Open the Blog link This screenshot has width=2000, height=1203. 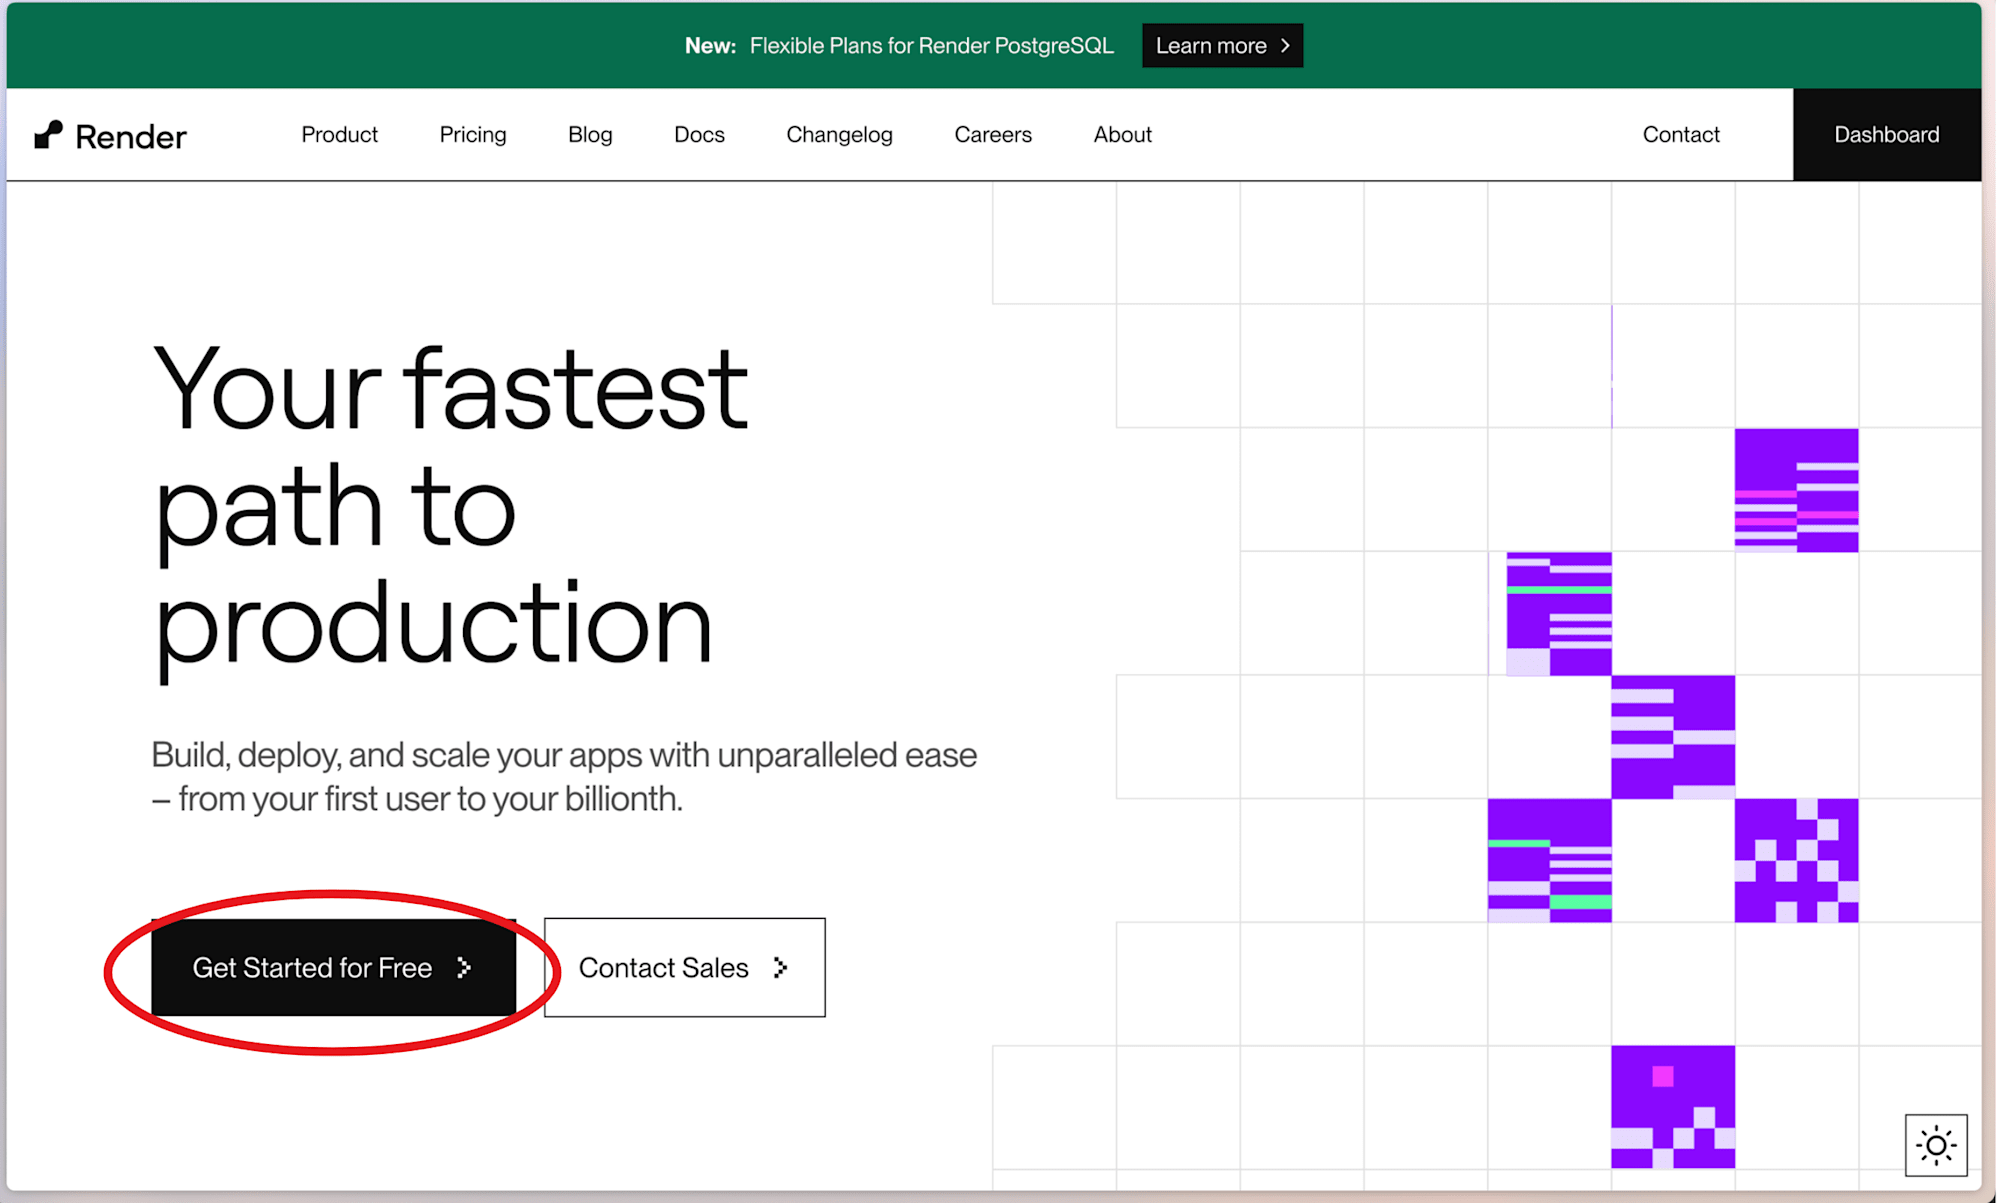click(x=591, y=135)
